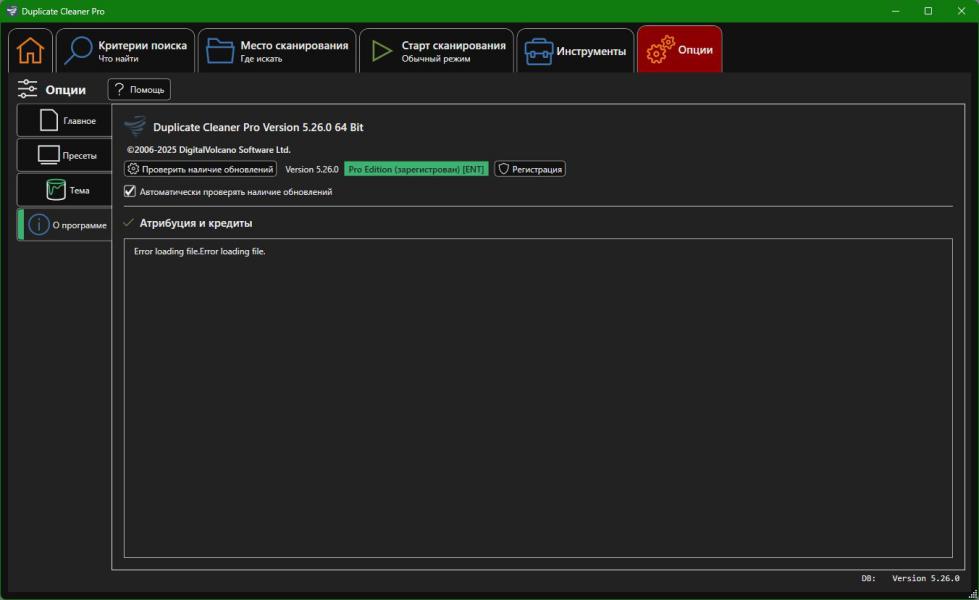Click the Home house icon
979x600 pixels.
[x=30, y=50]
